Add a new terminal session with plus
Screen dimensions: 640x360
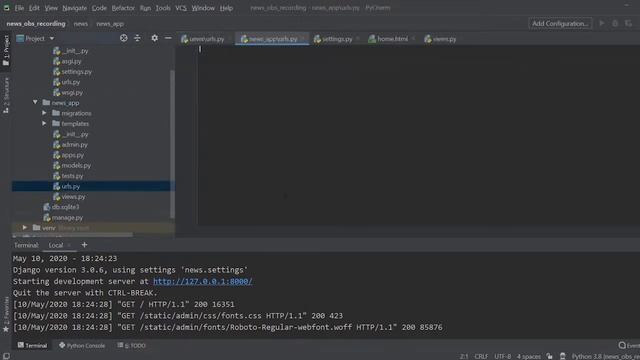84,245
